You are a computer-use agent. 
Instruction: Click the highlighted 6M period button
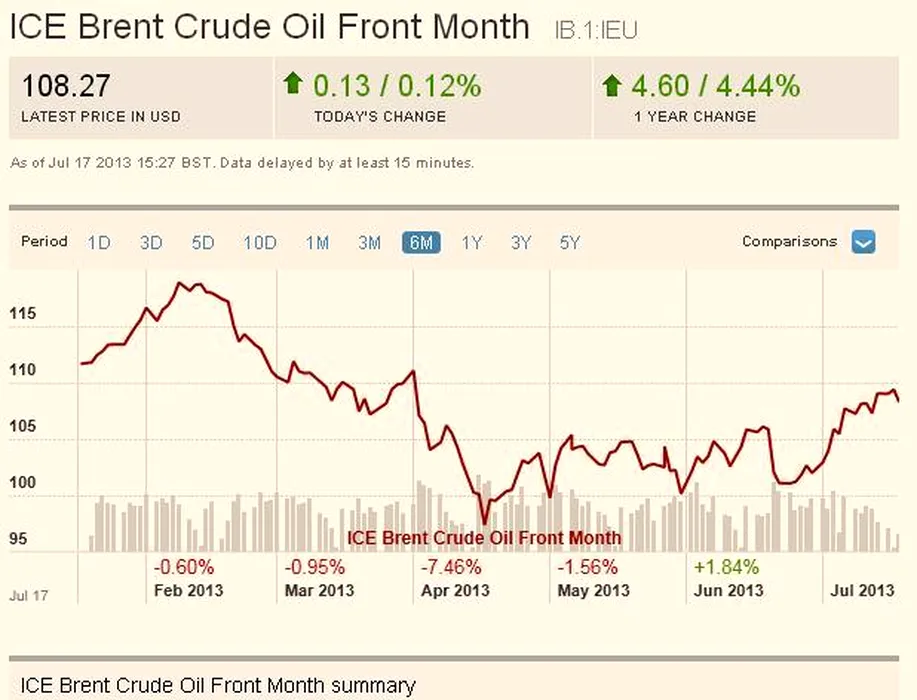coord(421,242)
